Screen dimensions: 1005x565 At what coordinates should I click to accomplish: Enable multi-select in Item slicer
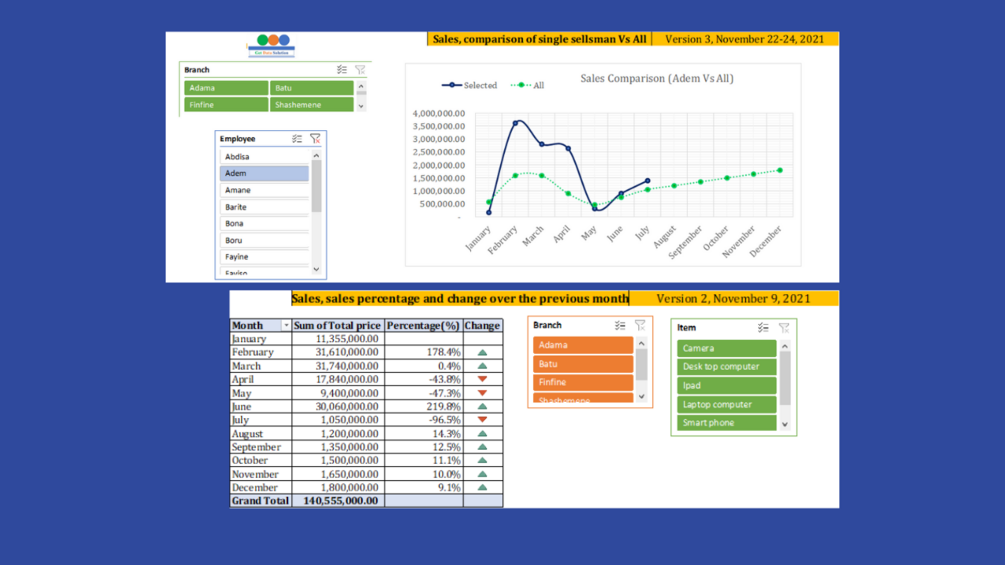coord(763,327)
